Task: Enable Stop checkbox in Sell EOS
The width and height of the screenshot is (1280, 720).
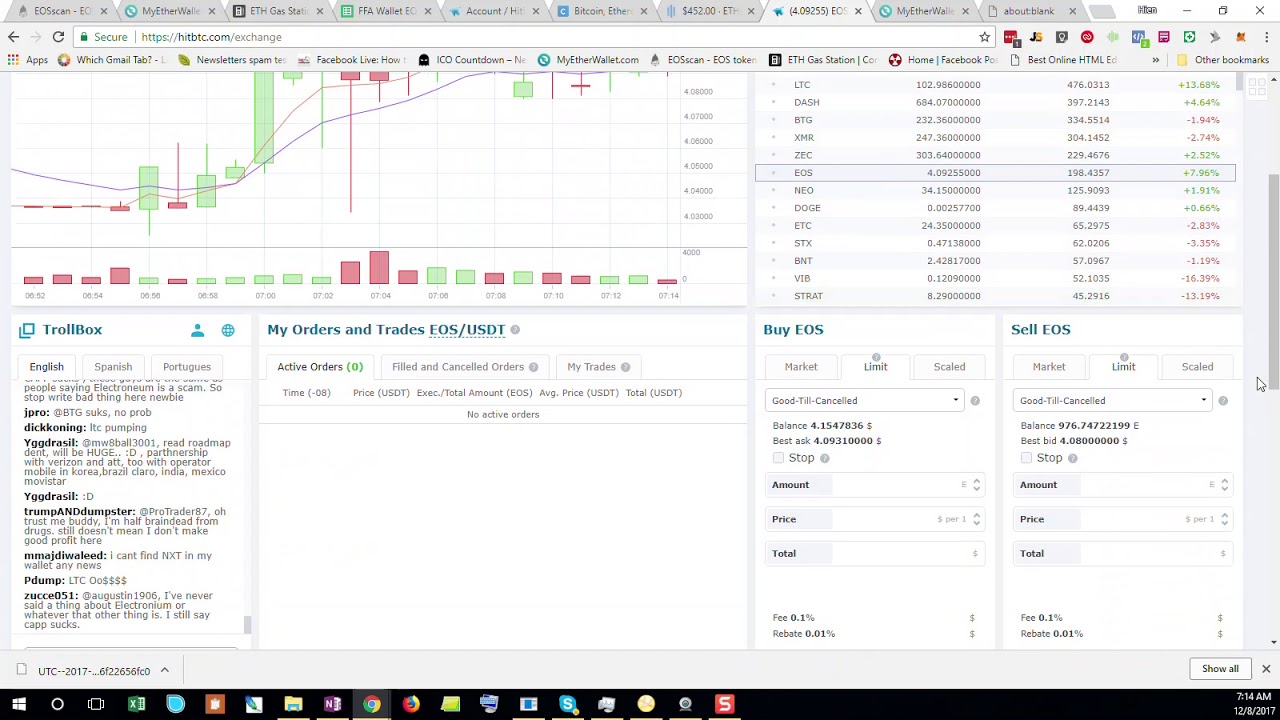Action: point(1026,458)
